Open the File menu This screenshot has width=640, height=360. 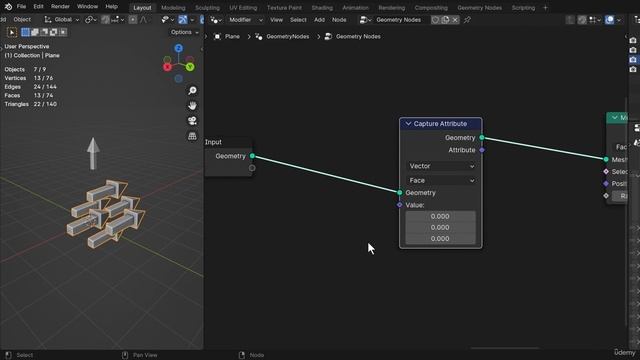coord(21,7)
